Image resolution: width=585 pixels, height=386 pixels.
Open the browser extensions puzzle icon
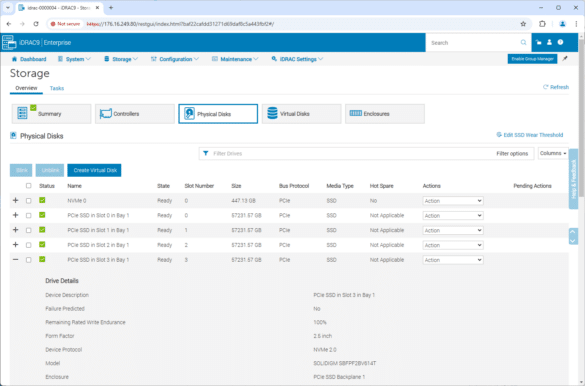[542, 24]
